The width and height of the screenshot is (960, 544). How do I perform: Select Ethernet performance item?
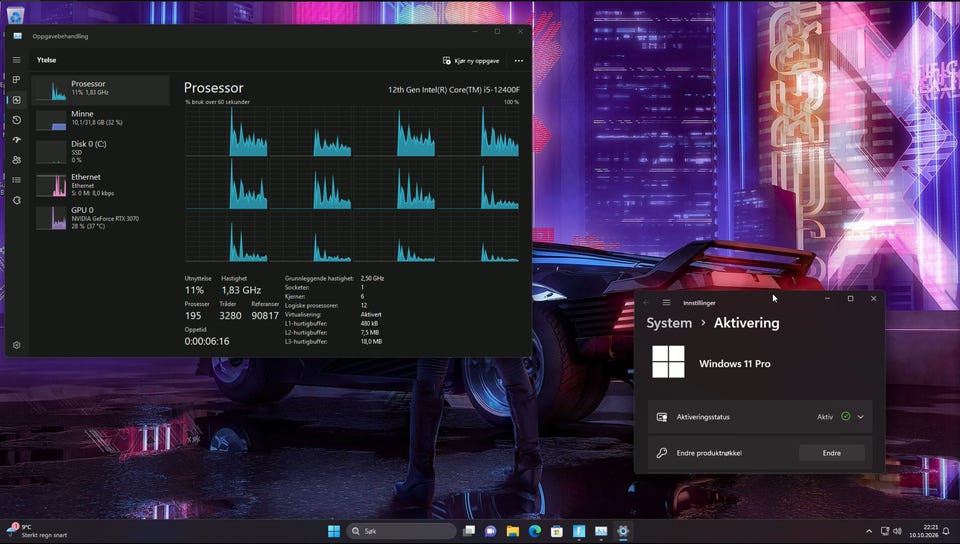click(101, 185)
